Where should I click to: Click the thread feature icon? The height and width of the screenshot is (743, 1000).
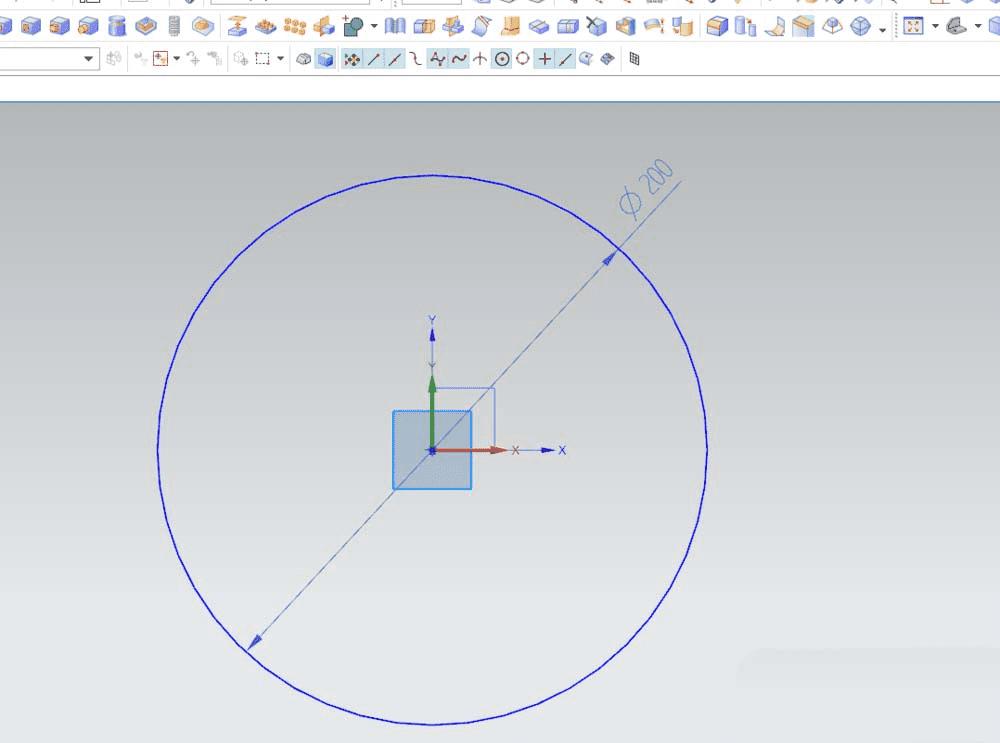[174, 26]
